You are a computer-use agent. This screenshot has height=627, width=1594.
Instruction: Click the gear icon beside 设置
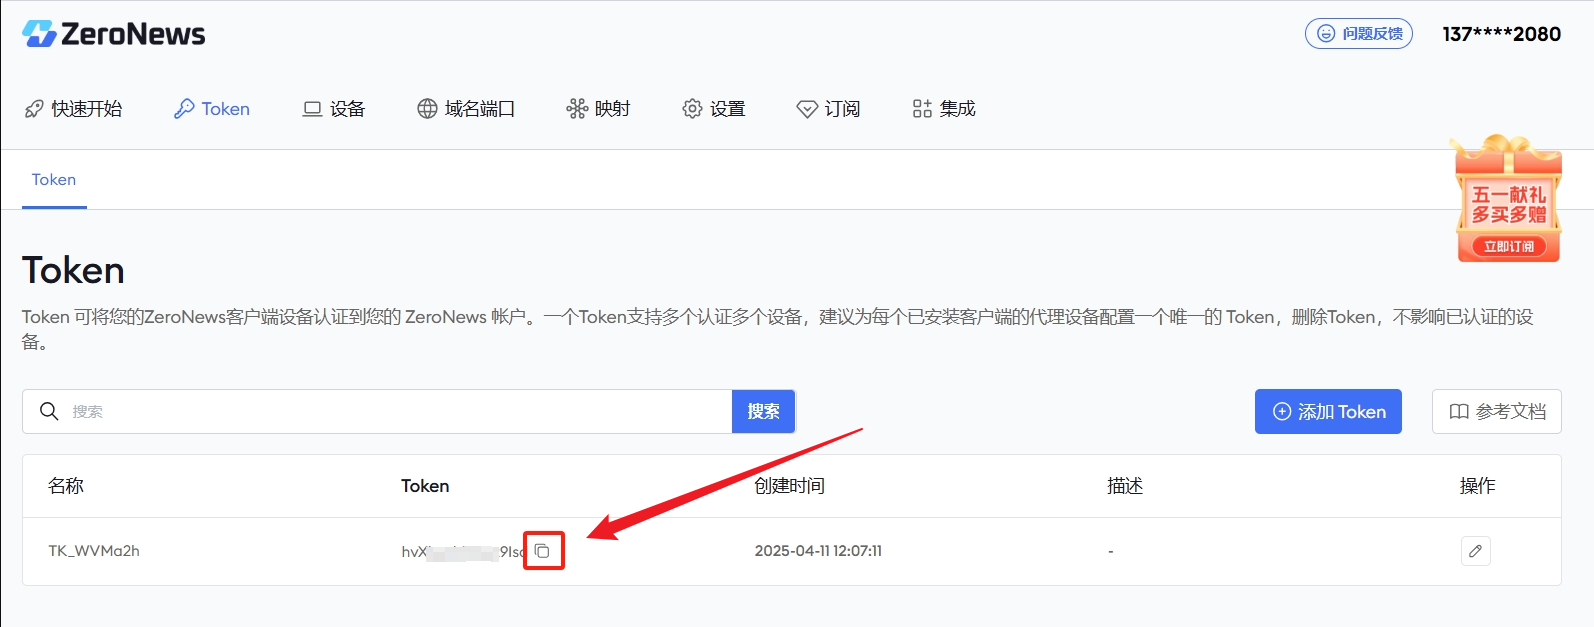(x=692, y=109)
